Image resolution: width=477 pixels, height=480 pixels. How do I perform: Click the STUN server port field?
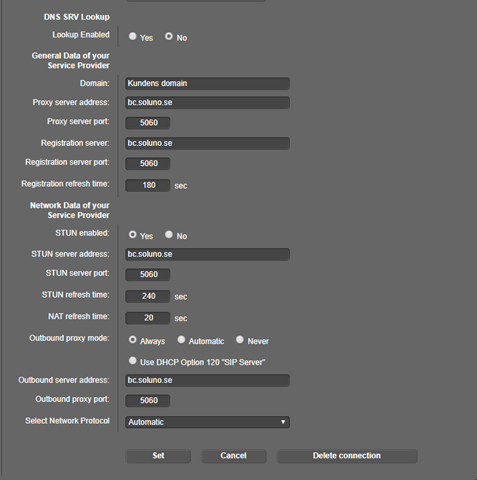click(x=148, y=274)
